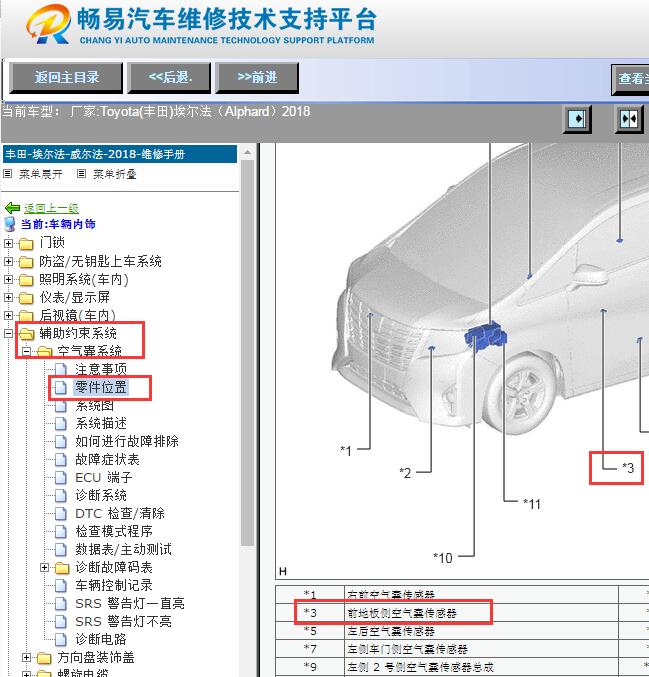This screenshot has width=649, height=677.
Task: Go back with the <<后退 button
Action: coord(169,78)
